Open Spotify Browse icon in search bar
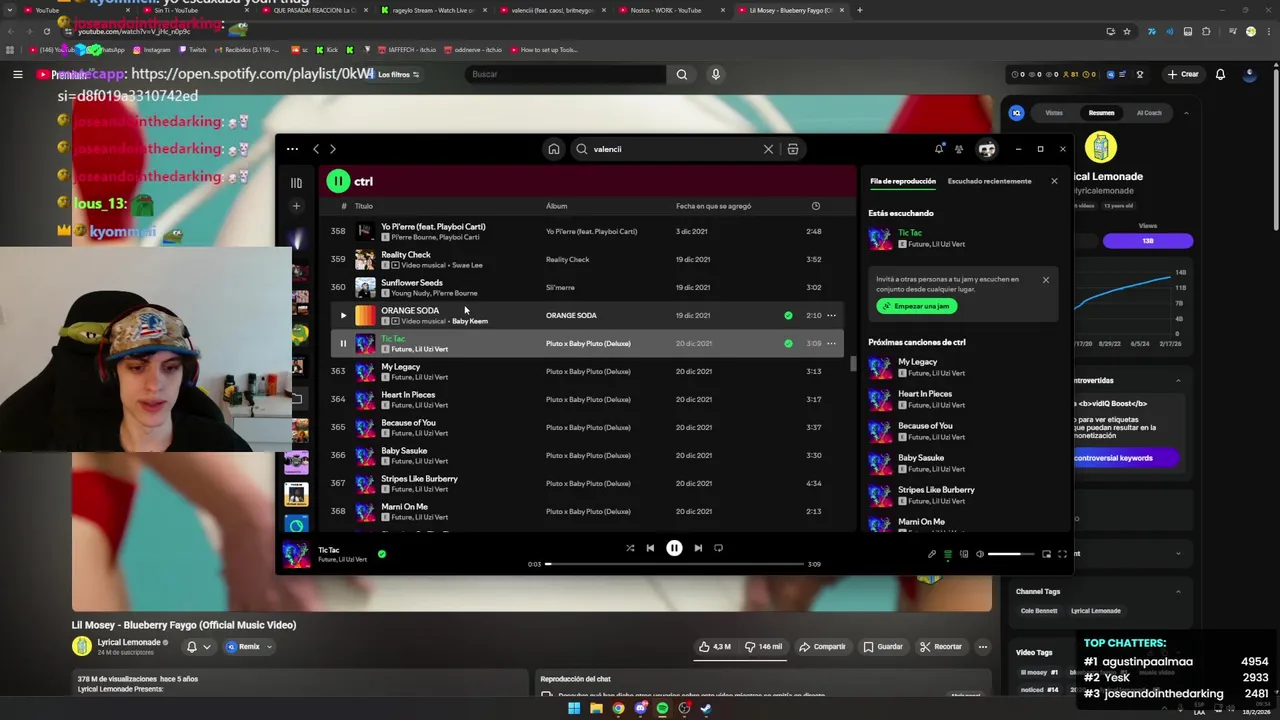This screenshot has width=1280, height=720. tap(792, 149)
